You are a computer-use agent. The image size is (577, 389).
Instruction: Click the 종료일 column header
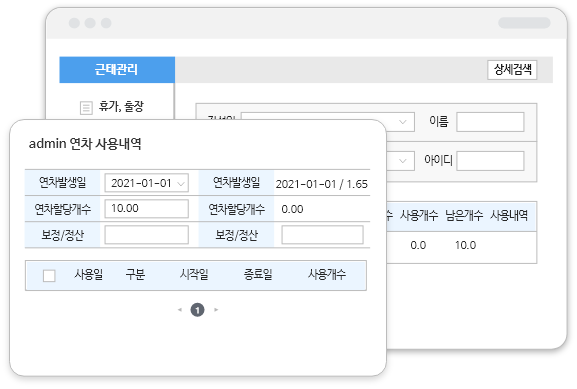[x=258, y=275]
